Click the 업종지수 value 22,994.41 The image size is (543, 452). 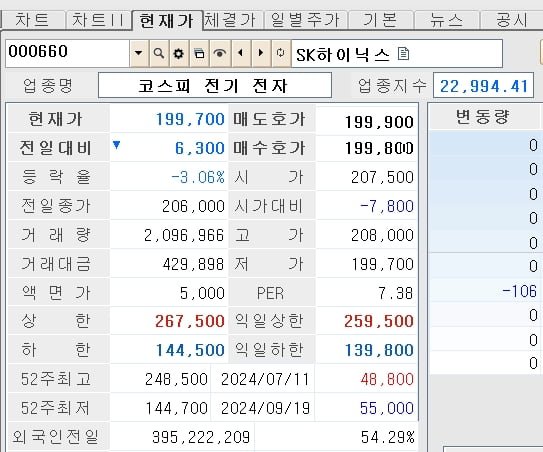(484, 86)
